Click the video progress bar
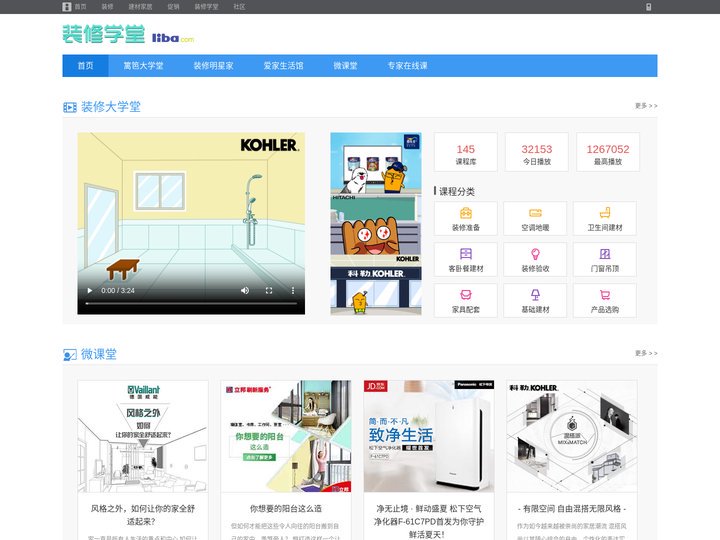 click(191, 304)
